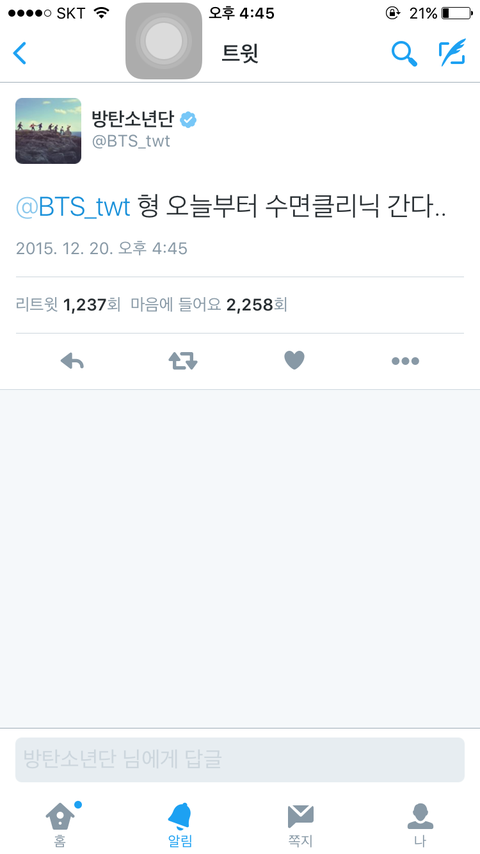View the 리트윗 1,237회 retweet list
Screen dimensions: 480x854
(x=68, y=304)
